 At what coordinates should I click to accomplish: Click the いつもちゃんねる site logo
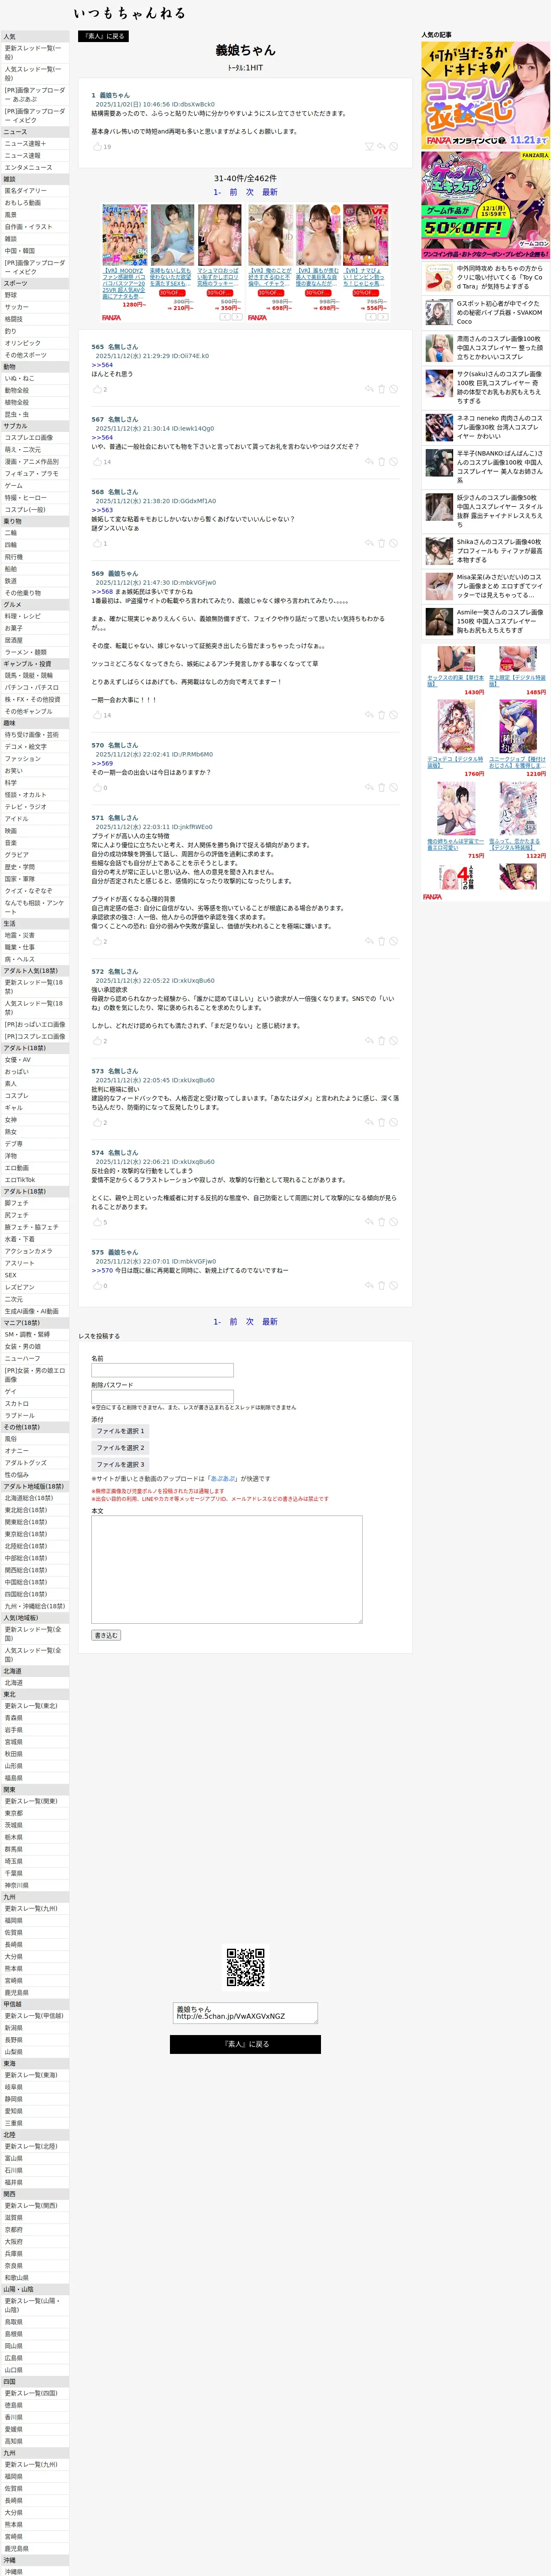129,13
